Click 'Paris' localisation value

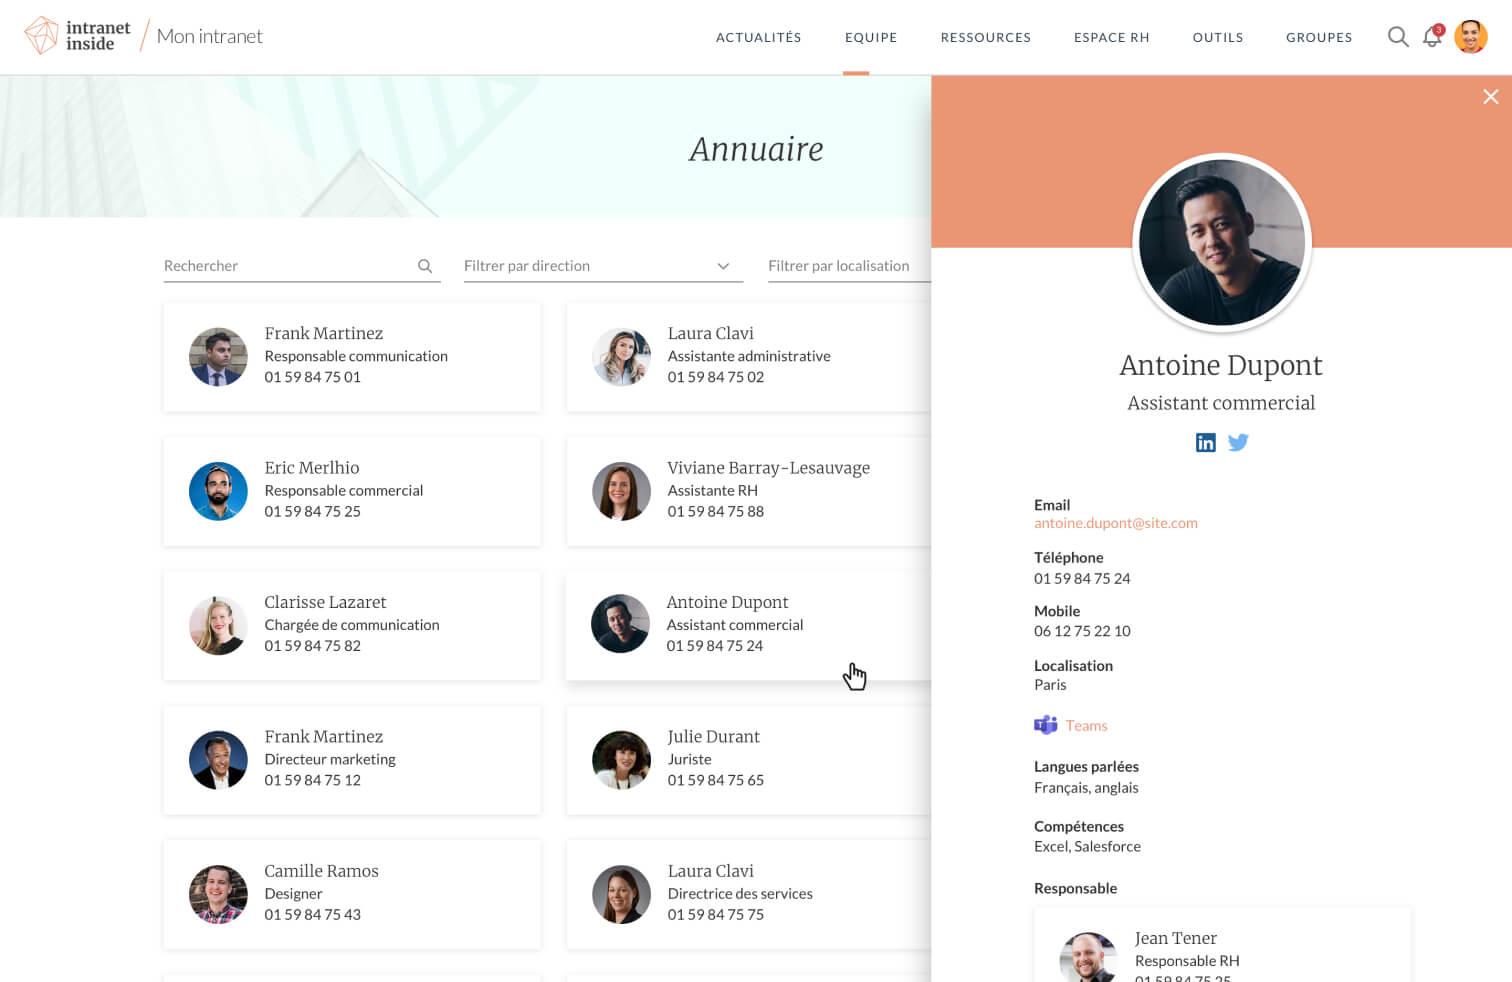click(x=1050, y=685)
